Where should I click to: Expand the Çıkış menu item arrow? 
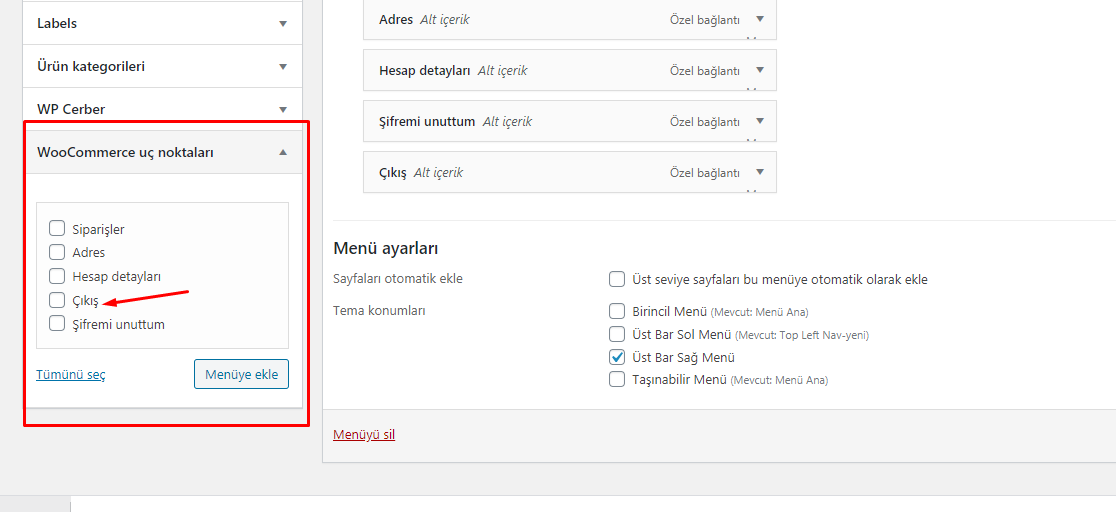click(759, 172)
